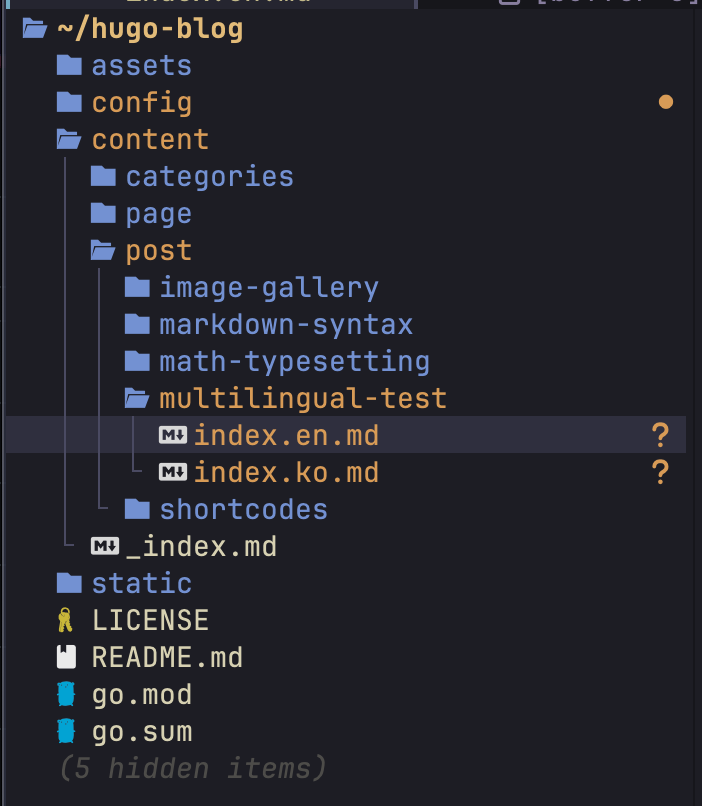
Task: Select the buffer tab at top right
Action: (580, 4)
